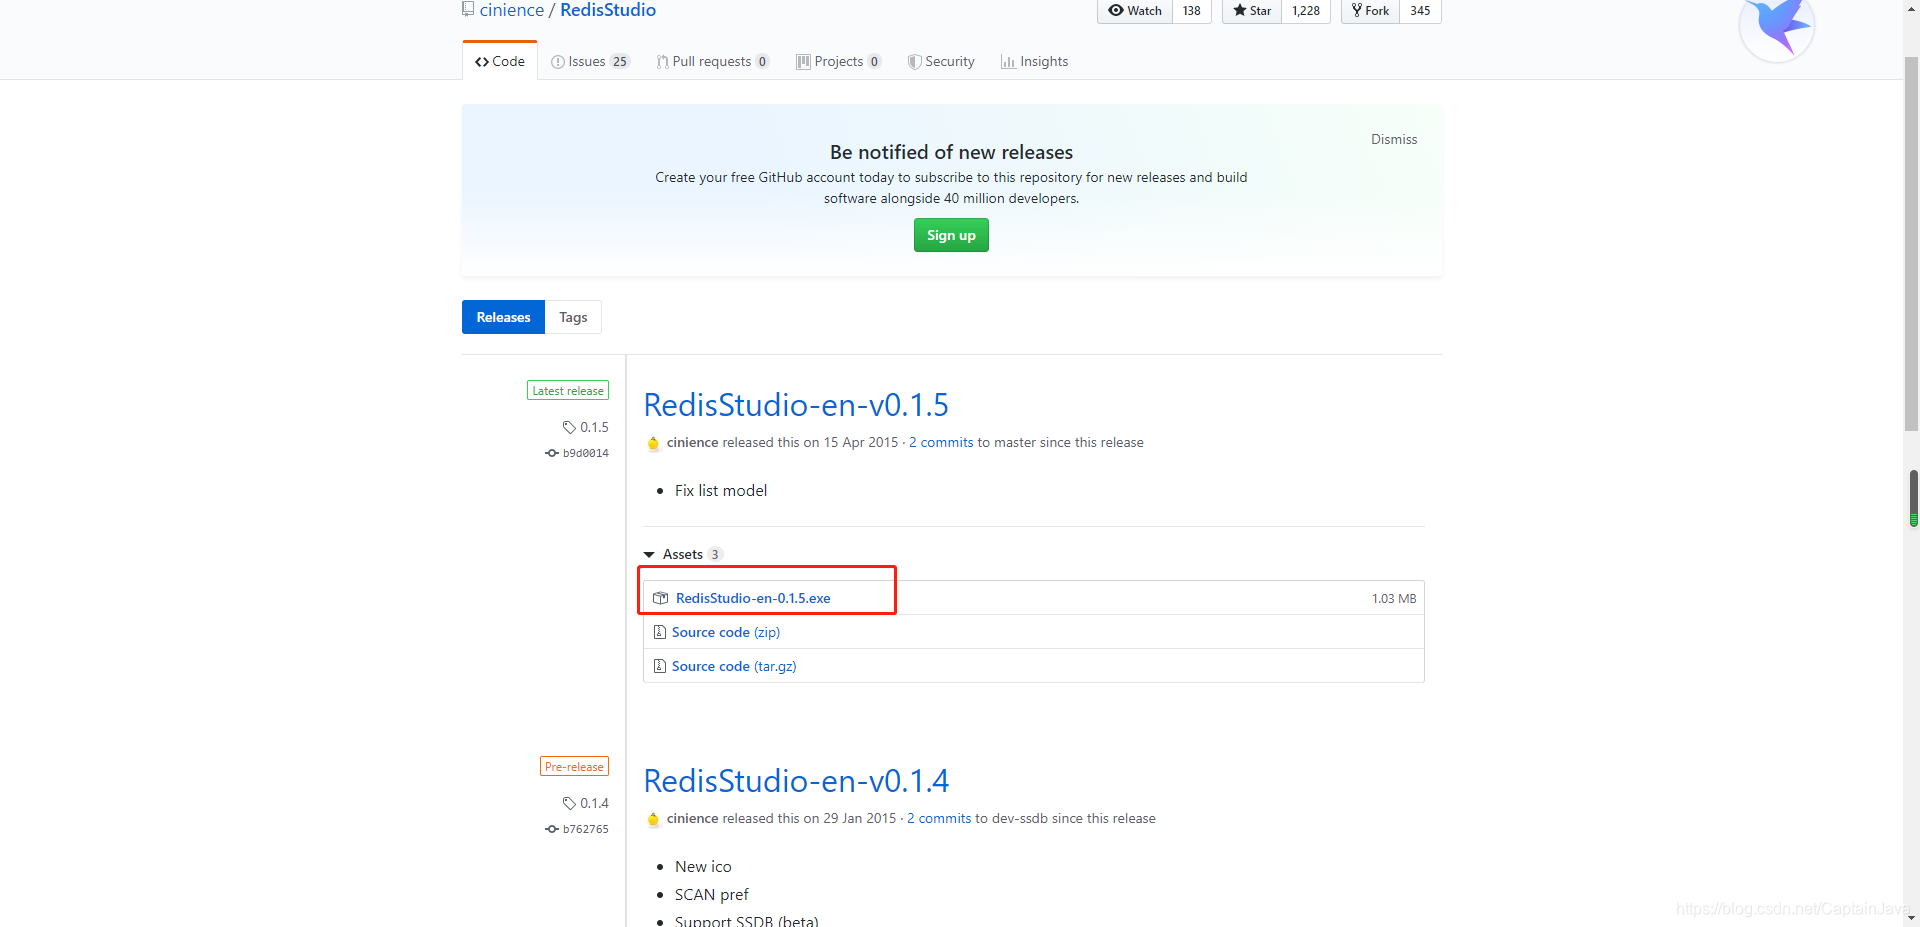This screenshot has width=1920, height=927.
Task: Open the 1,228 stargazers count
Action: pos(1306,11)
